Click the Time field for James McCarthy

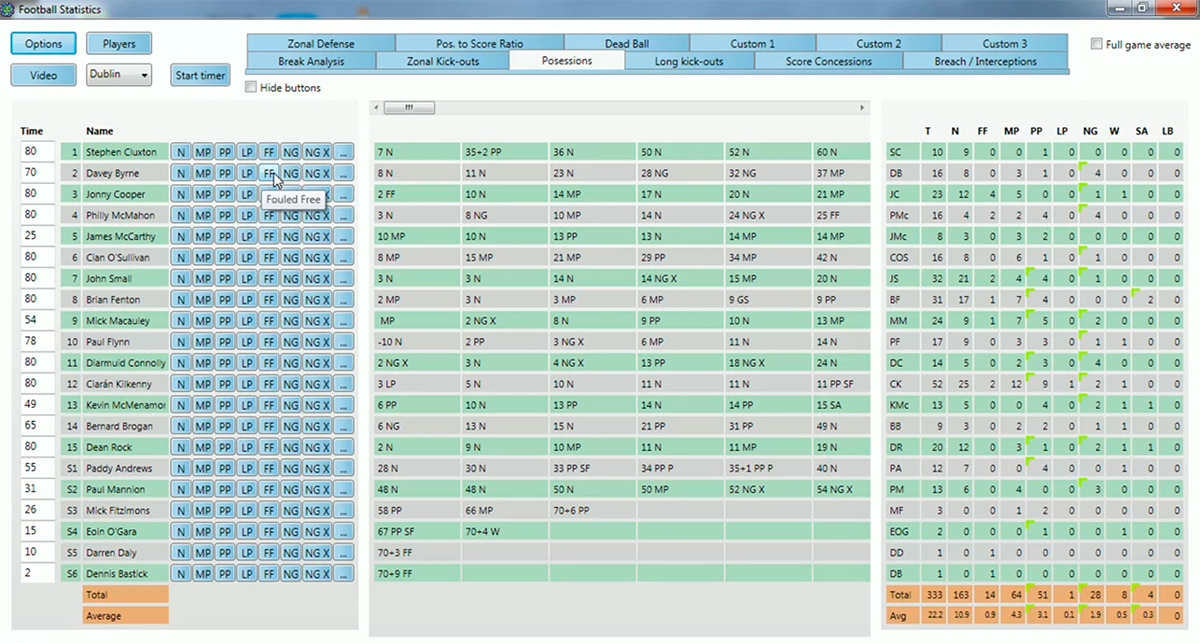point(38,237)
